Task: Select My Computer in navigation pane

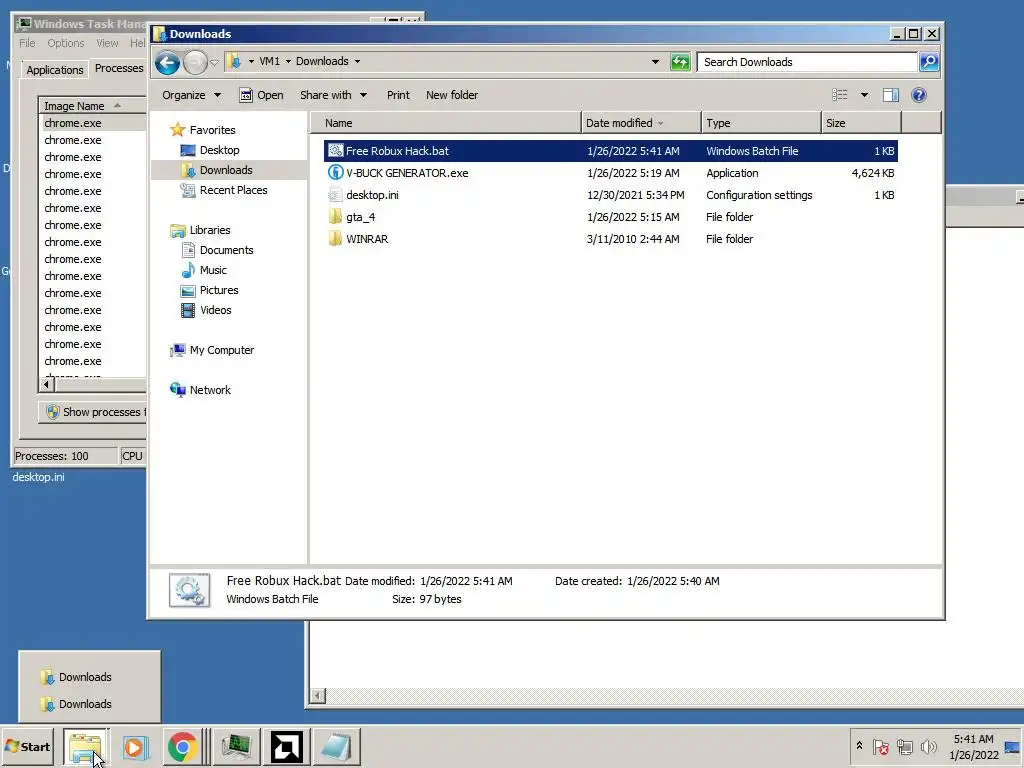Action: click(221, 350)
